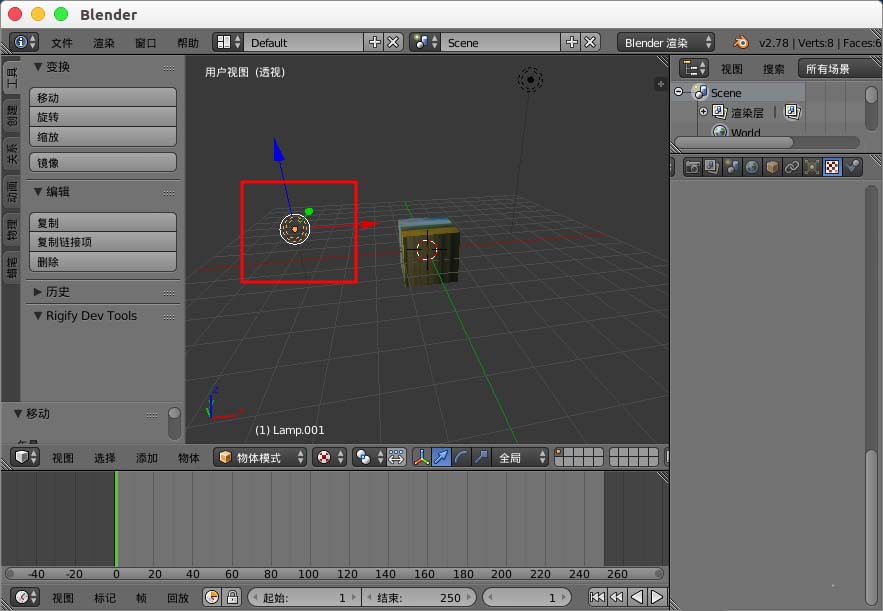Open World properties with globe icon
The width and height of the screenshot is (883, 611).
coord(752,167)
